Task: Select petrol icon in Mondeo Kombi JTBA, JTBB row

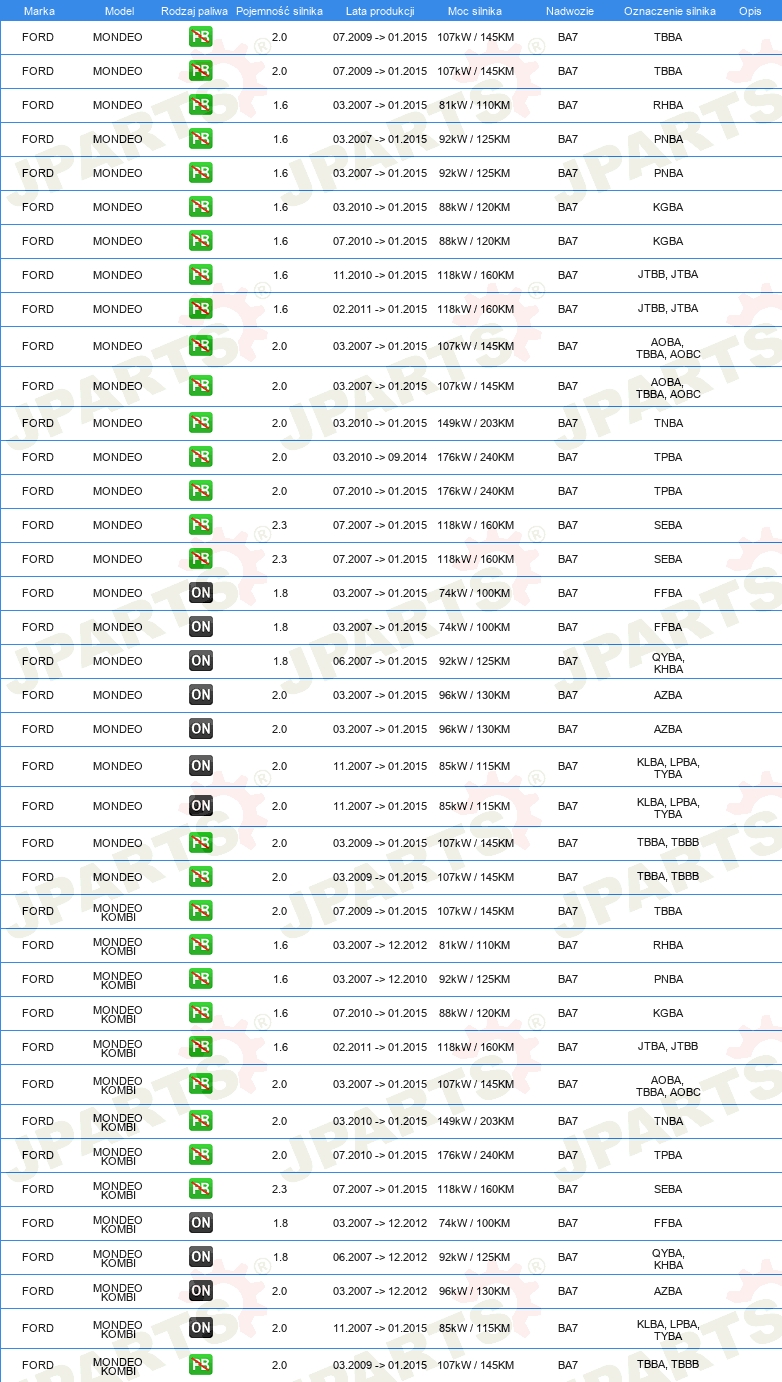Action: point(201,1047)
